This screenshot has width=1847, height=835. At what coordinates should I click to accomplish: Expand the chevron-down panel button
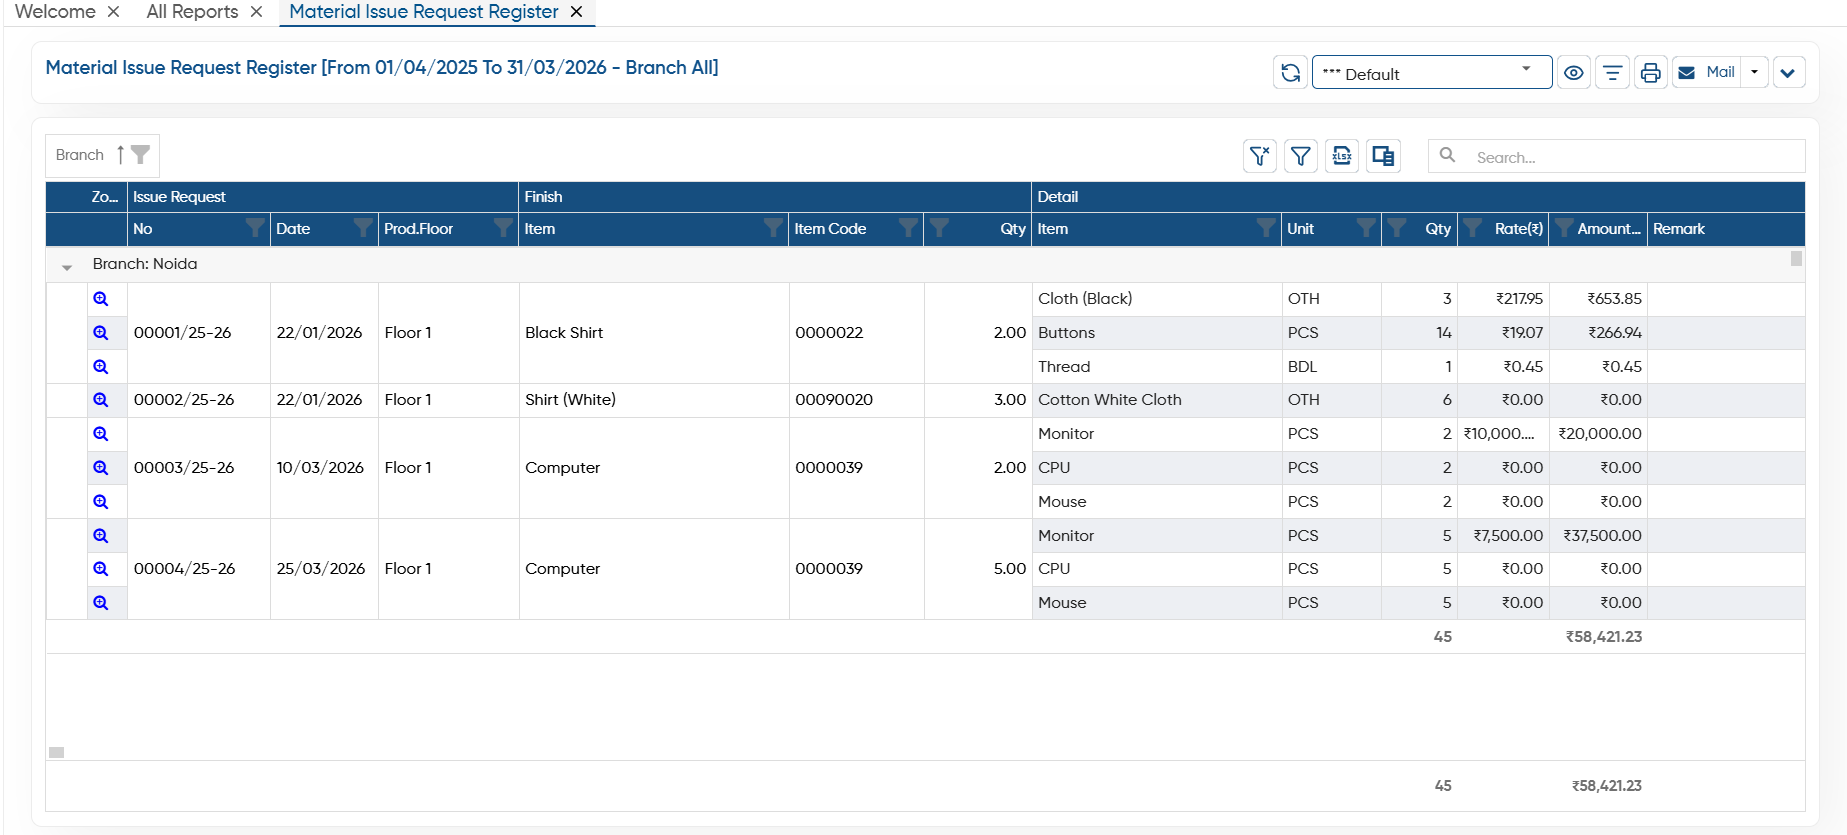1788,73
